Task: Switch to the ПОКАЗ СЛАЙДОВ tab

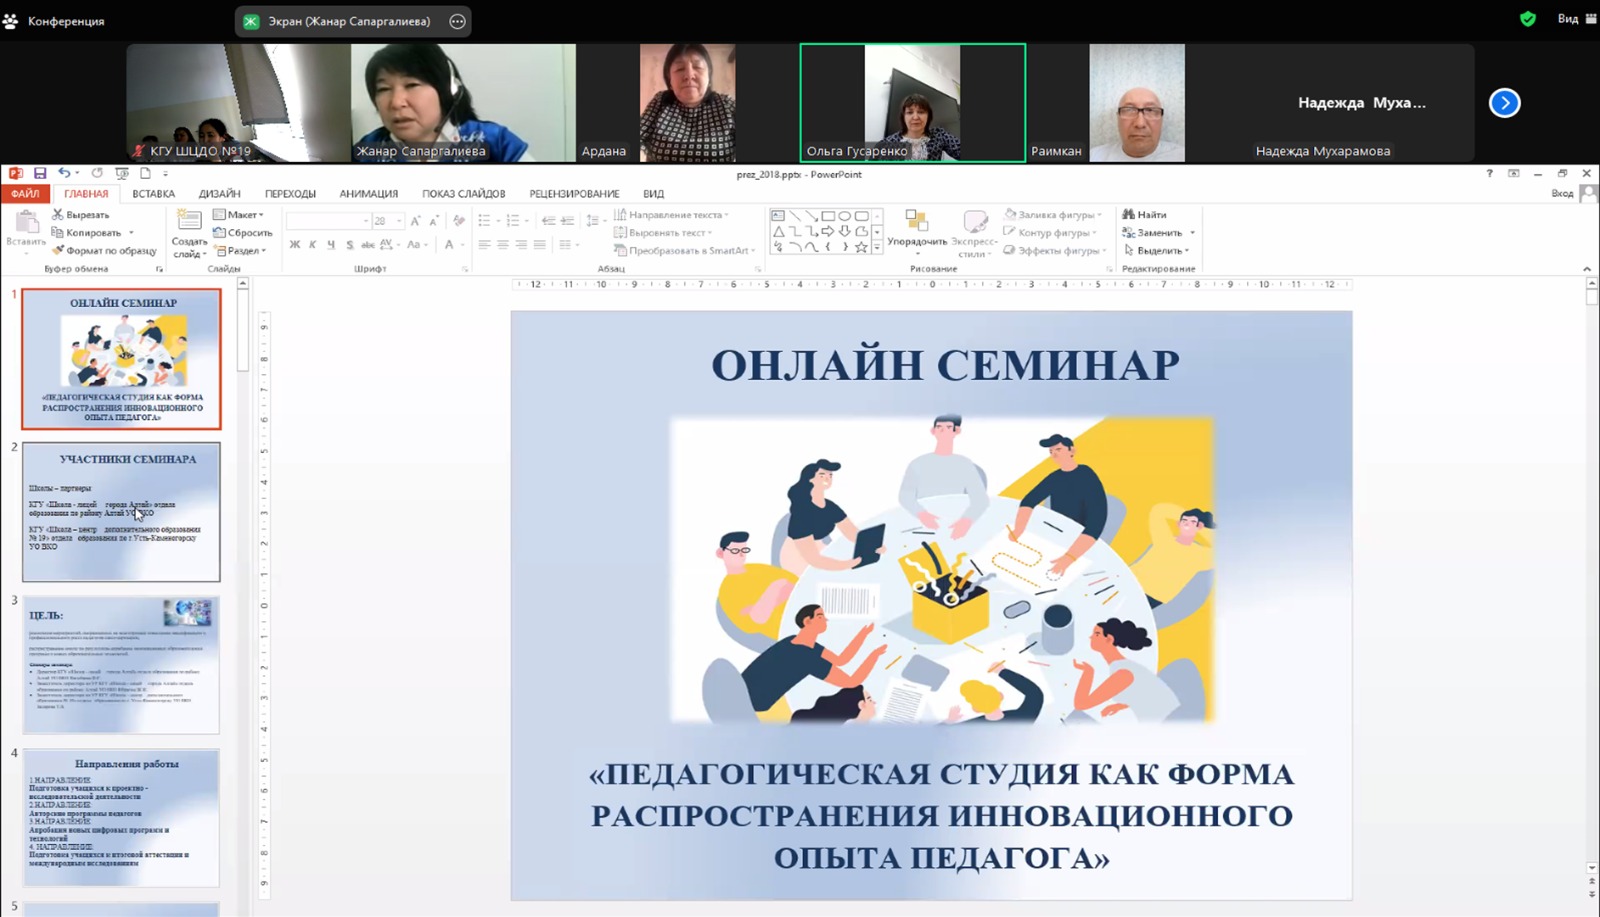Action: [463, 194]
